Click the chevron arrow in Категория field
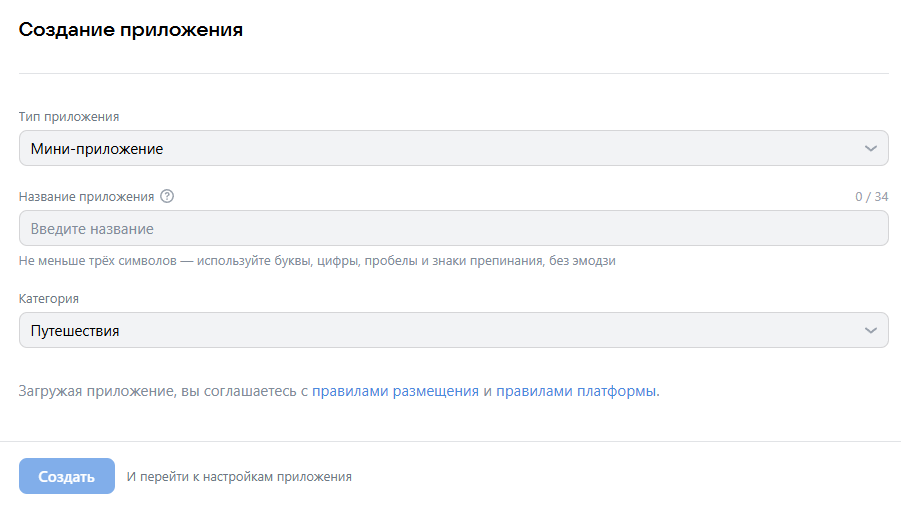The width and height of the screenshot is (901, 514). click(x=870, y=330)
